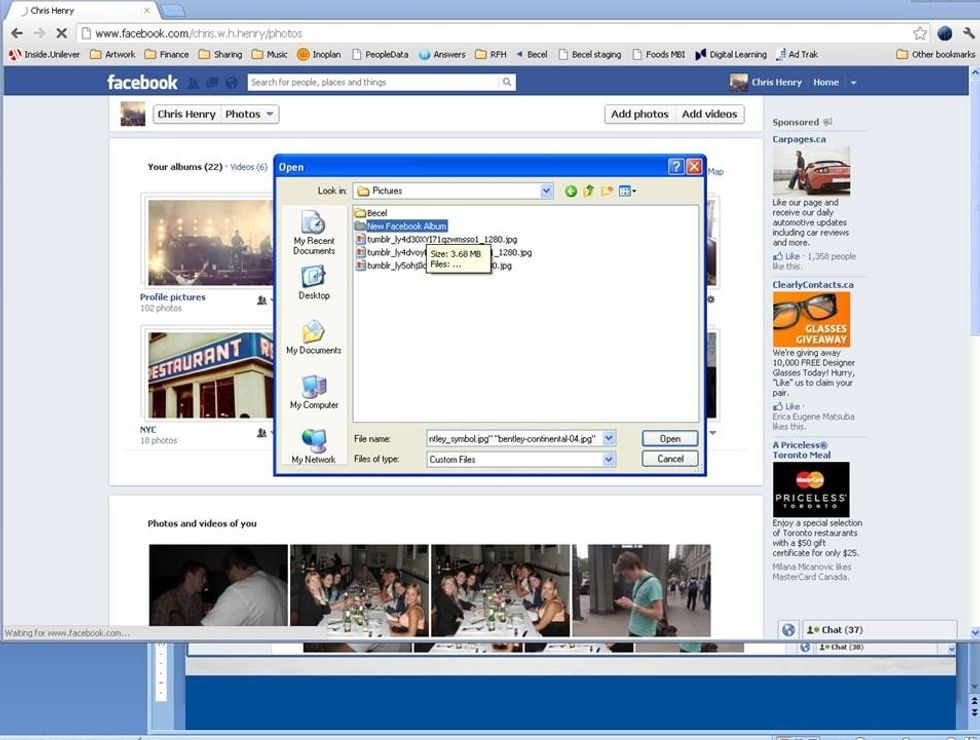Select My Documents in places bar
Screen dimensions: 980x740
314,337
